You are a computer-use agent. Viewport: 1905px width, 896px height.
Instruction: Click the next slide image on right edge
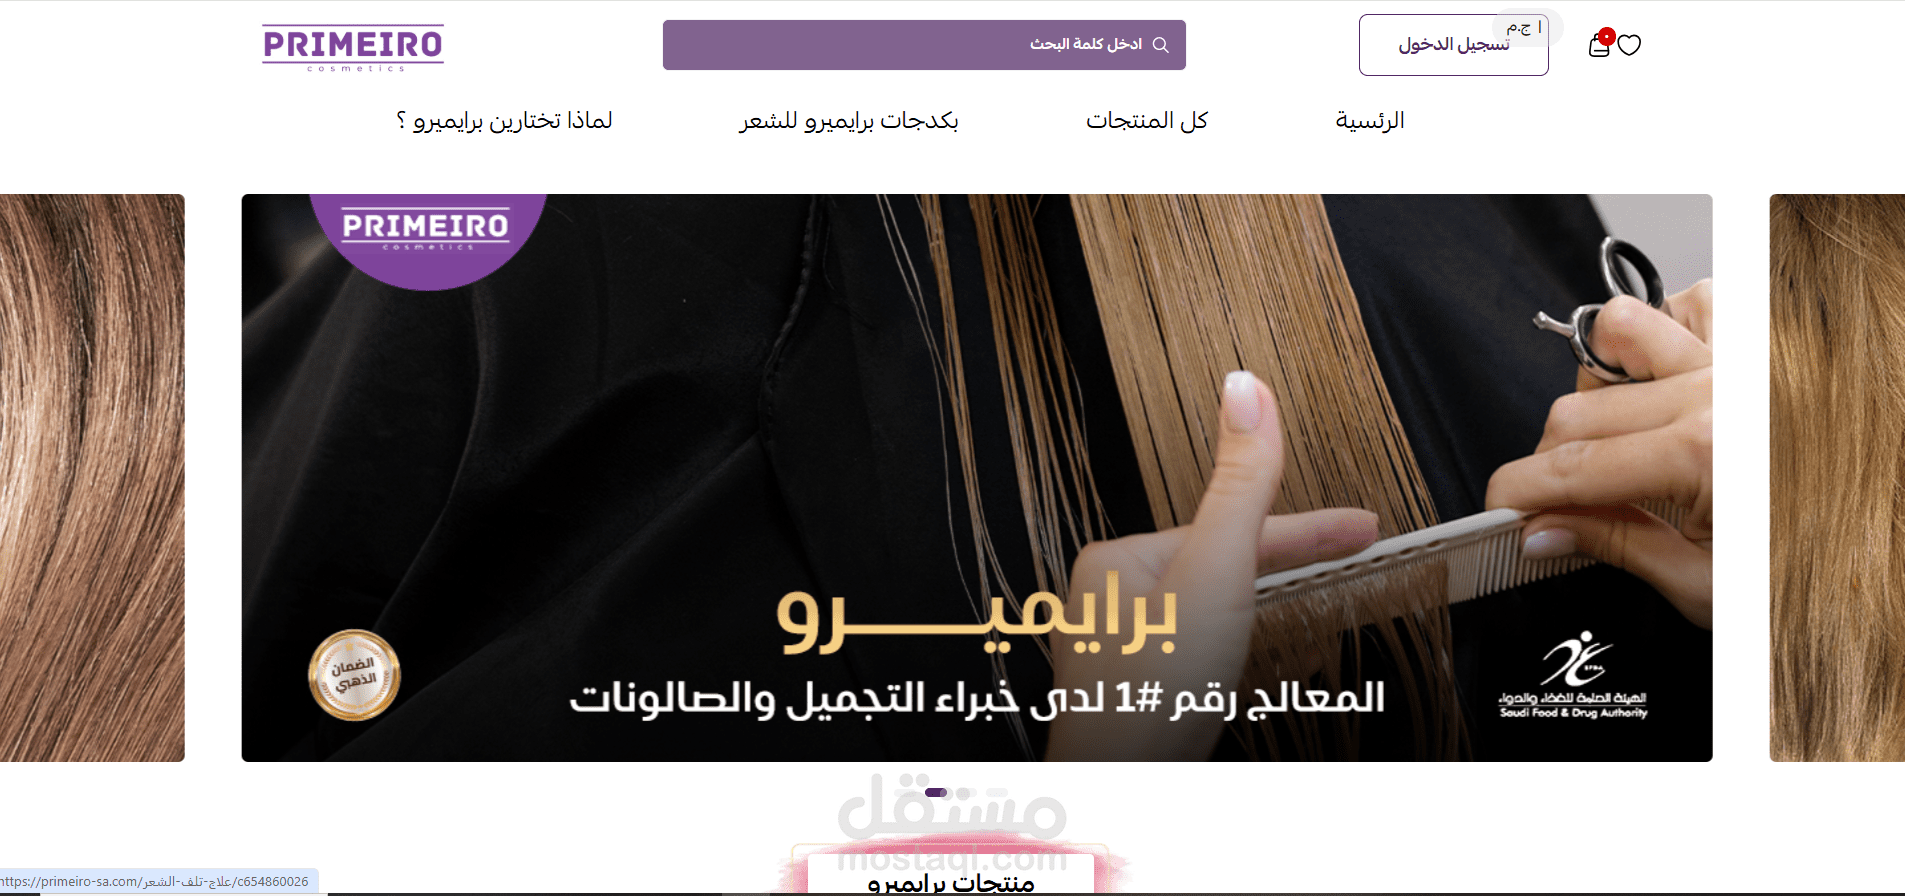tap(1837, 478)
